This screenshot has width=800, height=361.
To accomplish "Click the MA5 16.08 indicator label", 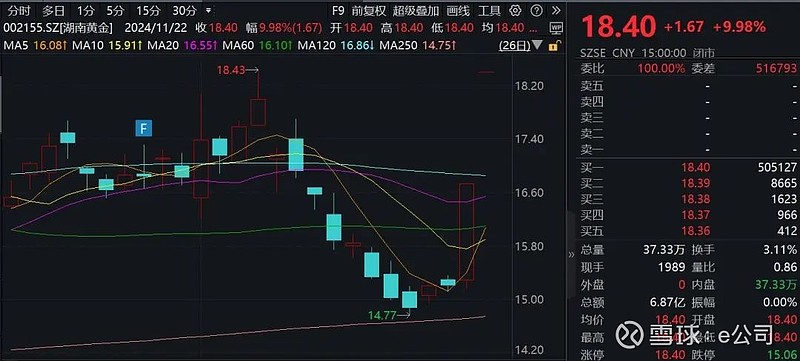I will pos(36,46).
